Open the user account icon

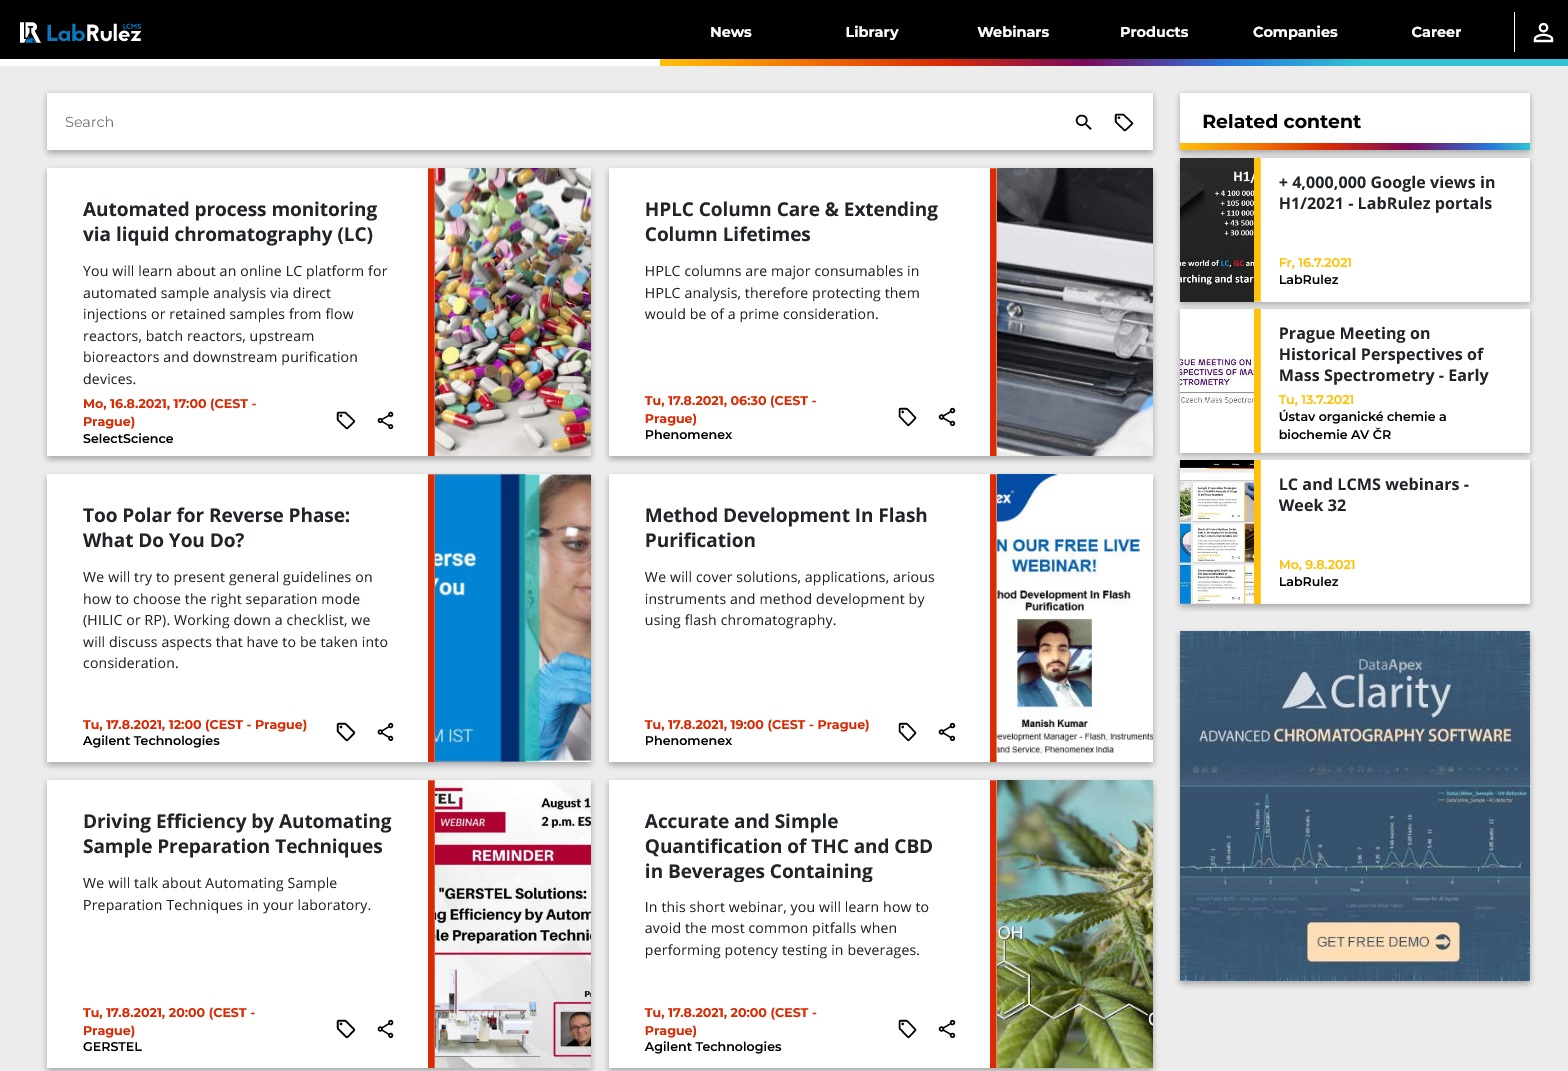tap(1543, 32)
